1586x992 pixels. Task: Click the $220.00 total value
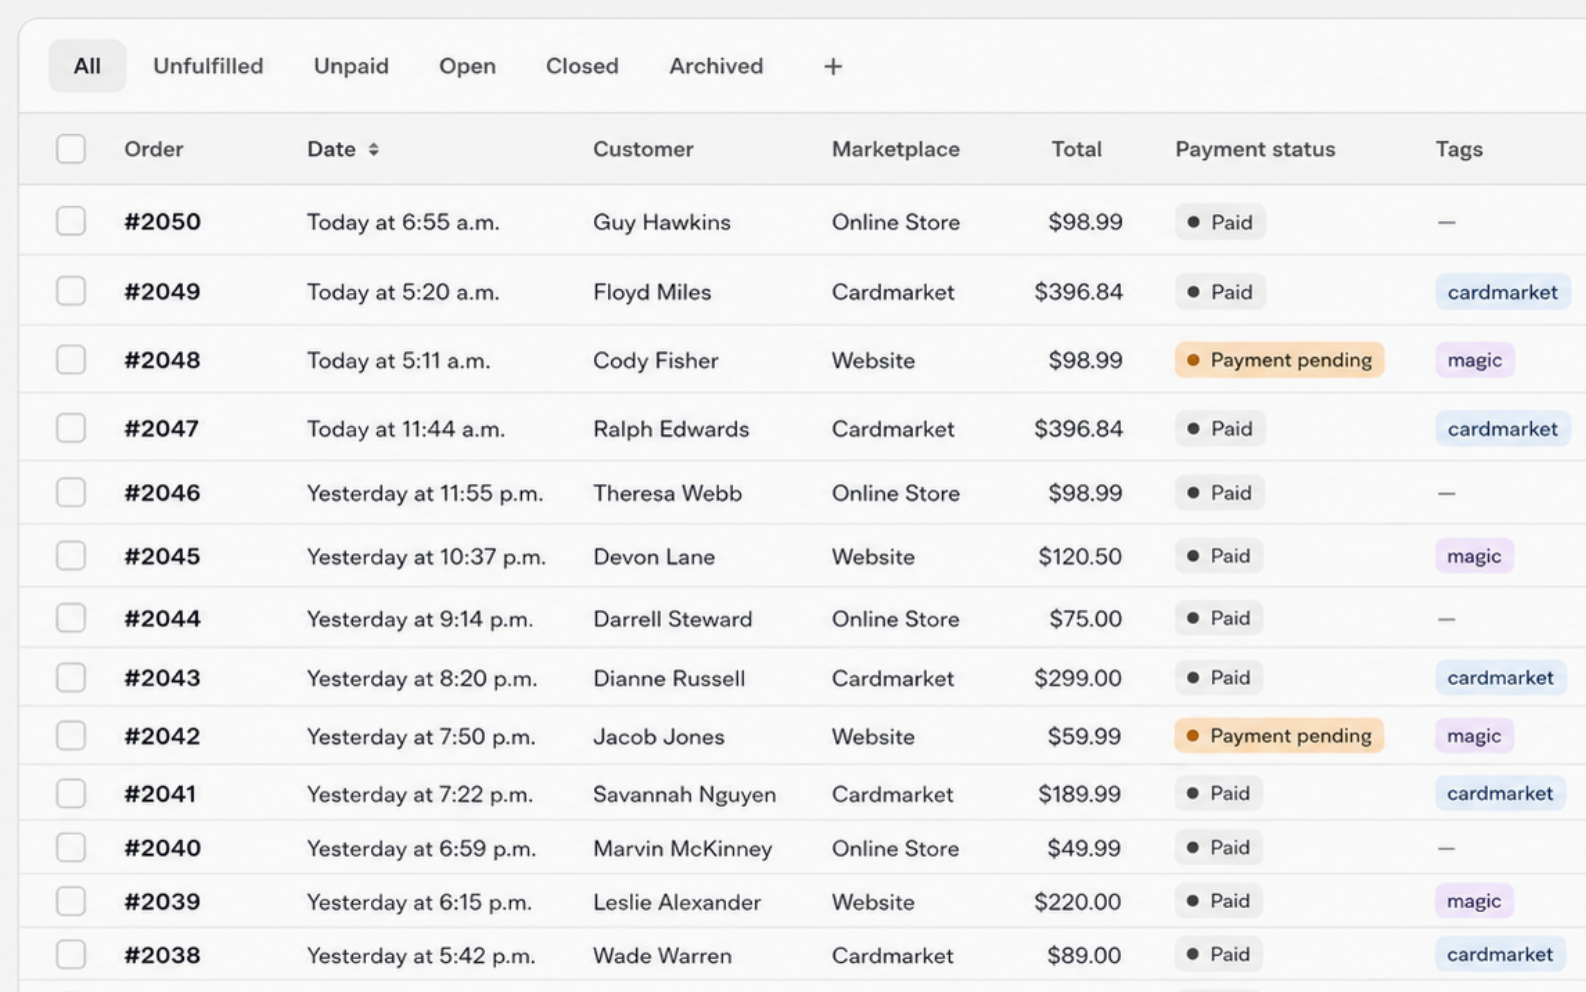[1078, 902]
